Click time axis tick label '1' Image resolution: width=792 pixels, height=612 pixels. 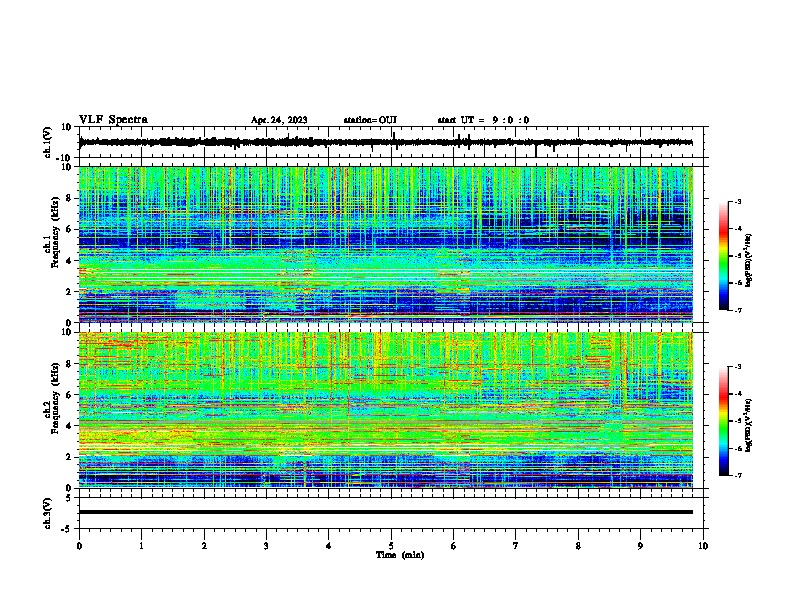tap(141, 546)
